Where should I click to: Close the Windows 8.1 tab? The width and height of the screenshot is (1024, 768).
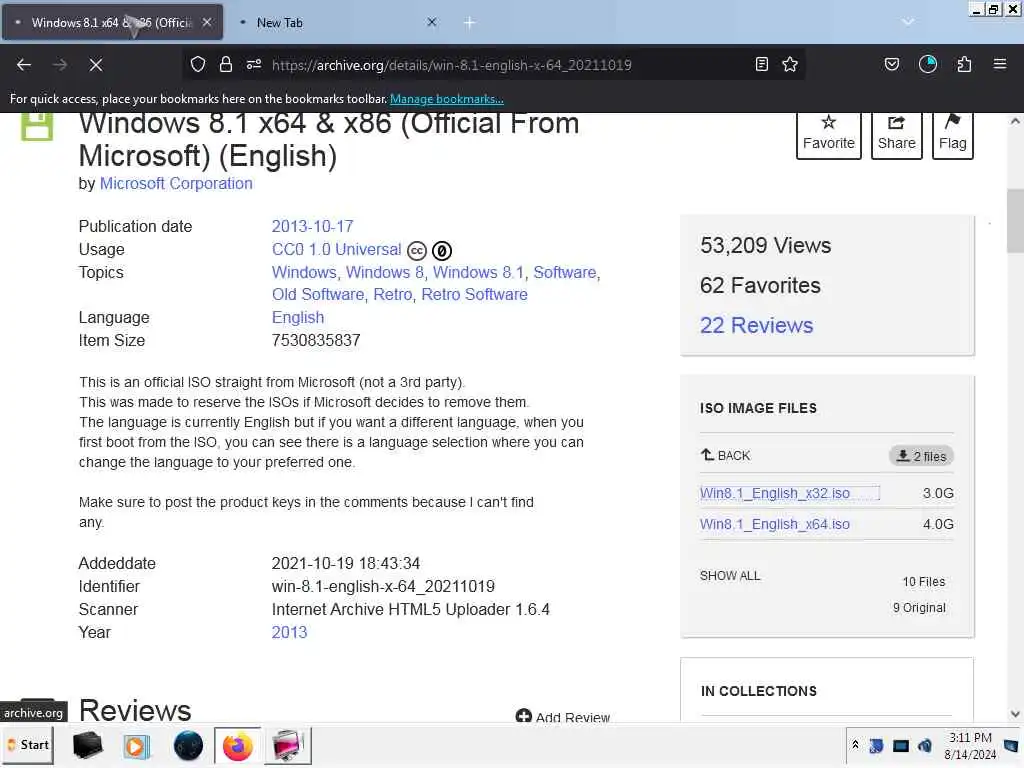coord(207,22)
